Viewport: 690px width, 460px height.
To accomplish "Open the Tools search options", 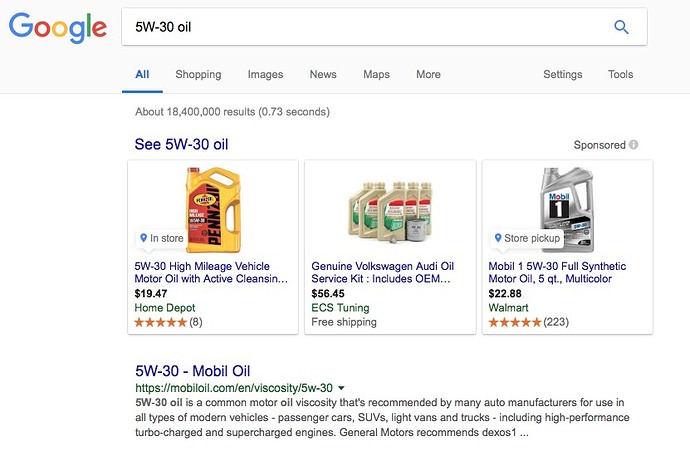I will click(x=620, y=74).
